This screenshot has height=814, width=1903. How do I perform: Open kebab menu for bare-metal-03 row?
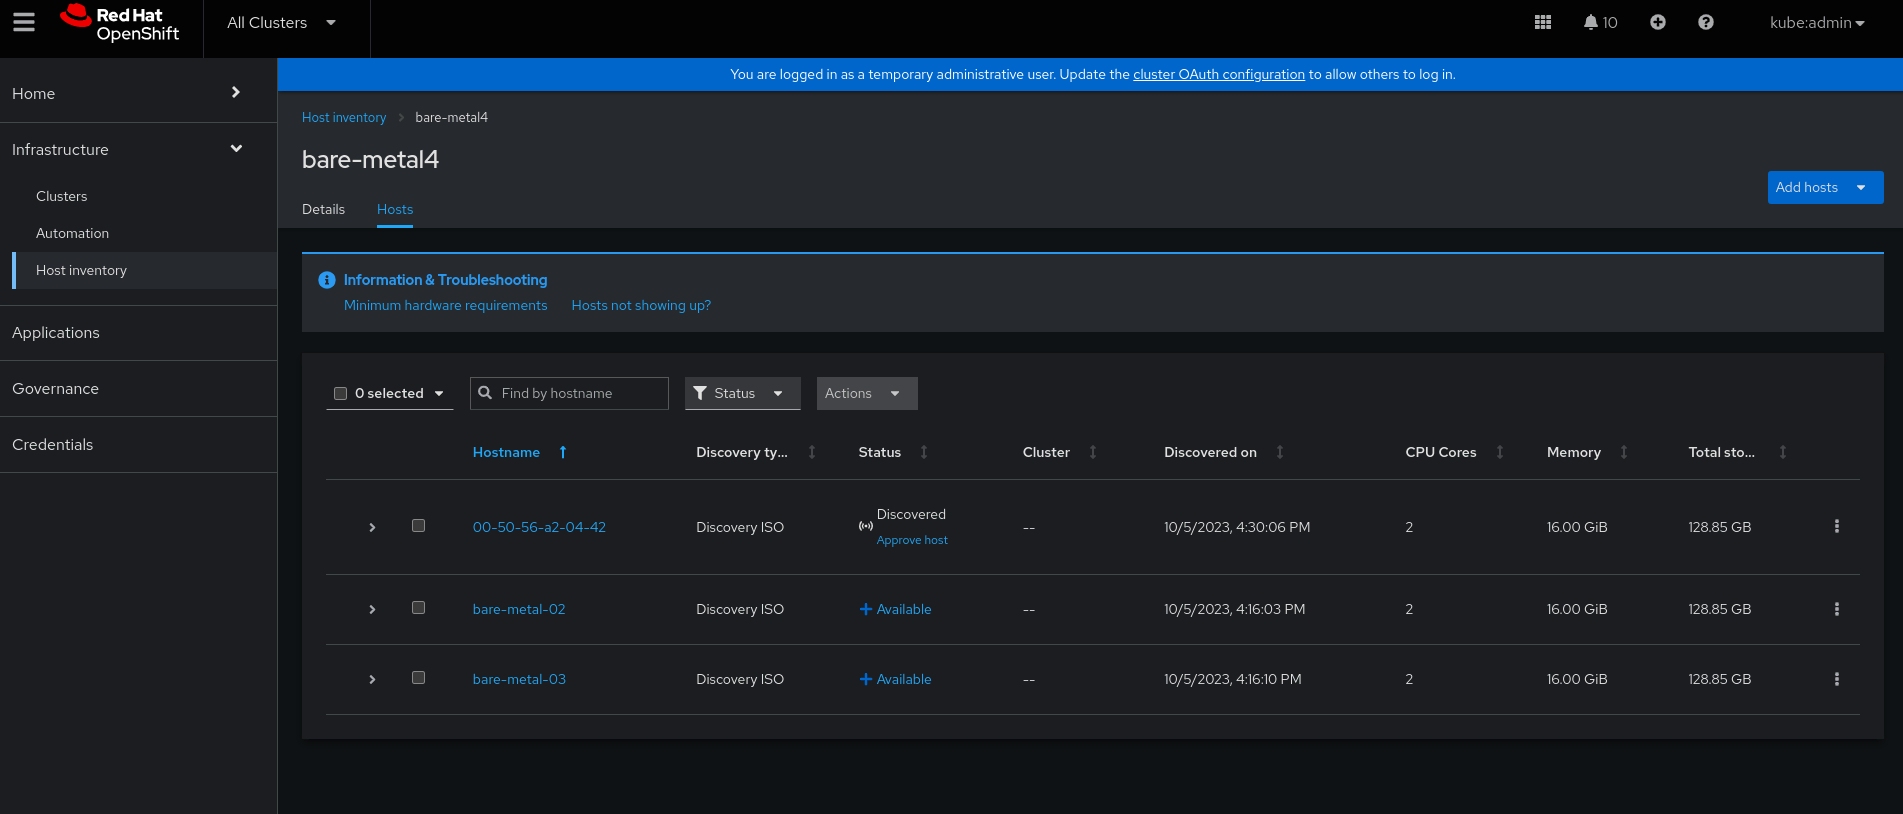click(1836, 679)
